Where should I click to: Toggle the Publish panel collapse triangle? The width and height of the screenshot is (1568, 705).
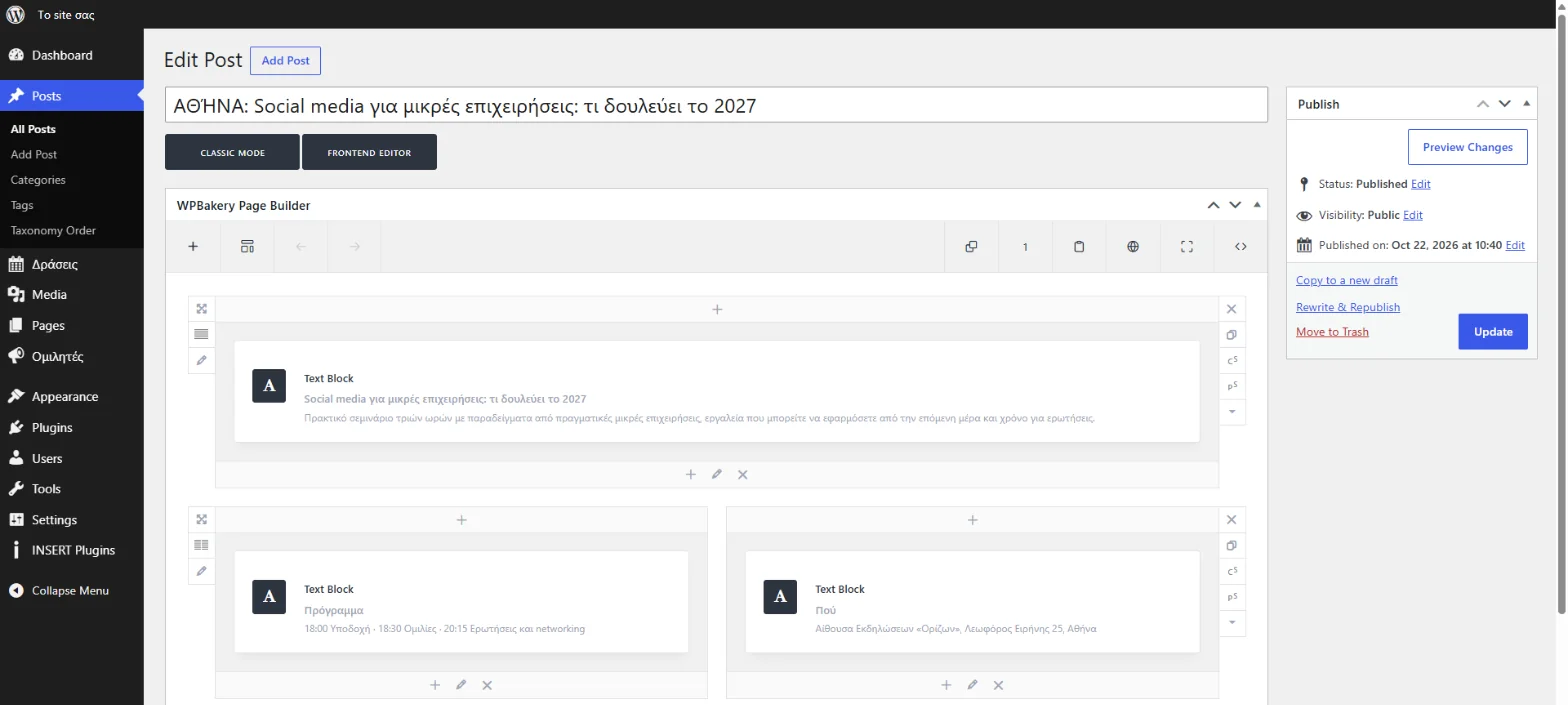(1526, 104)
